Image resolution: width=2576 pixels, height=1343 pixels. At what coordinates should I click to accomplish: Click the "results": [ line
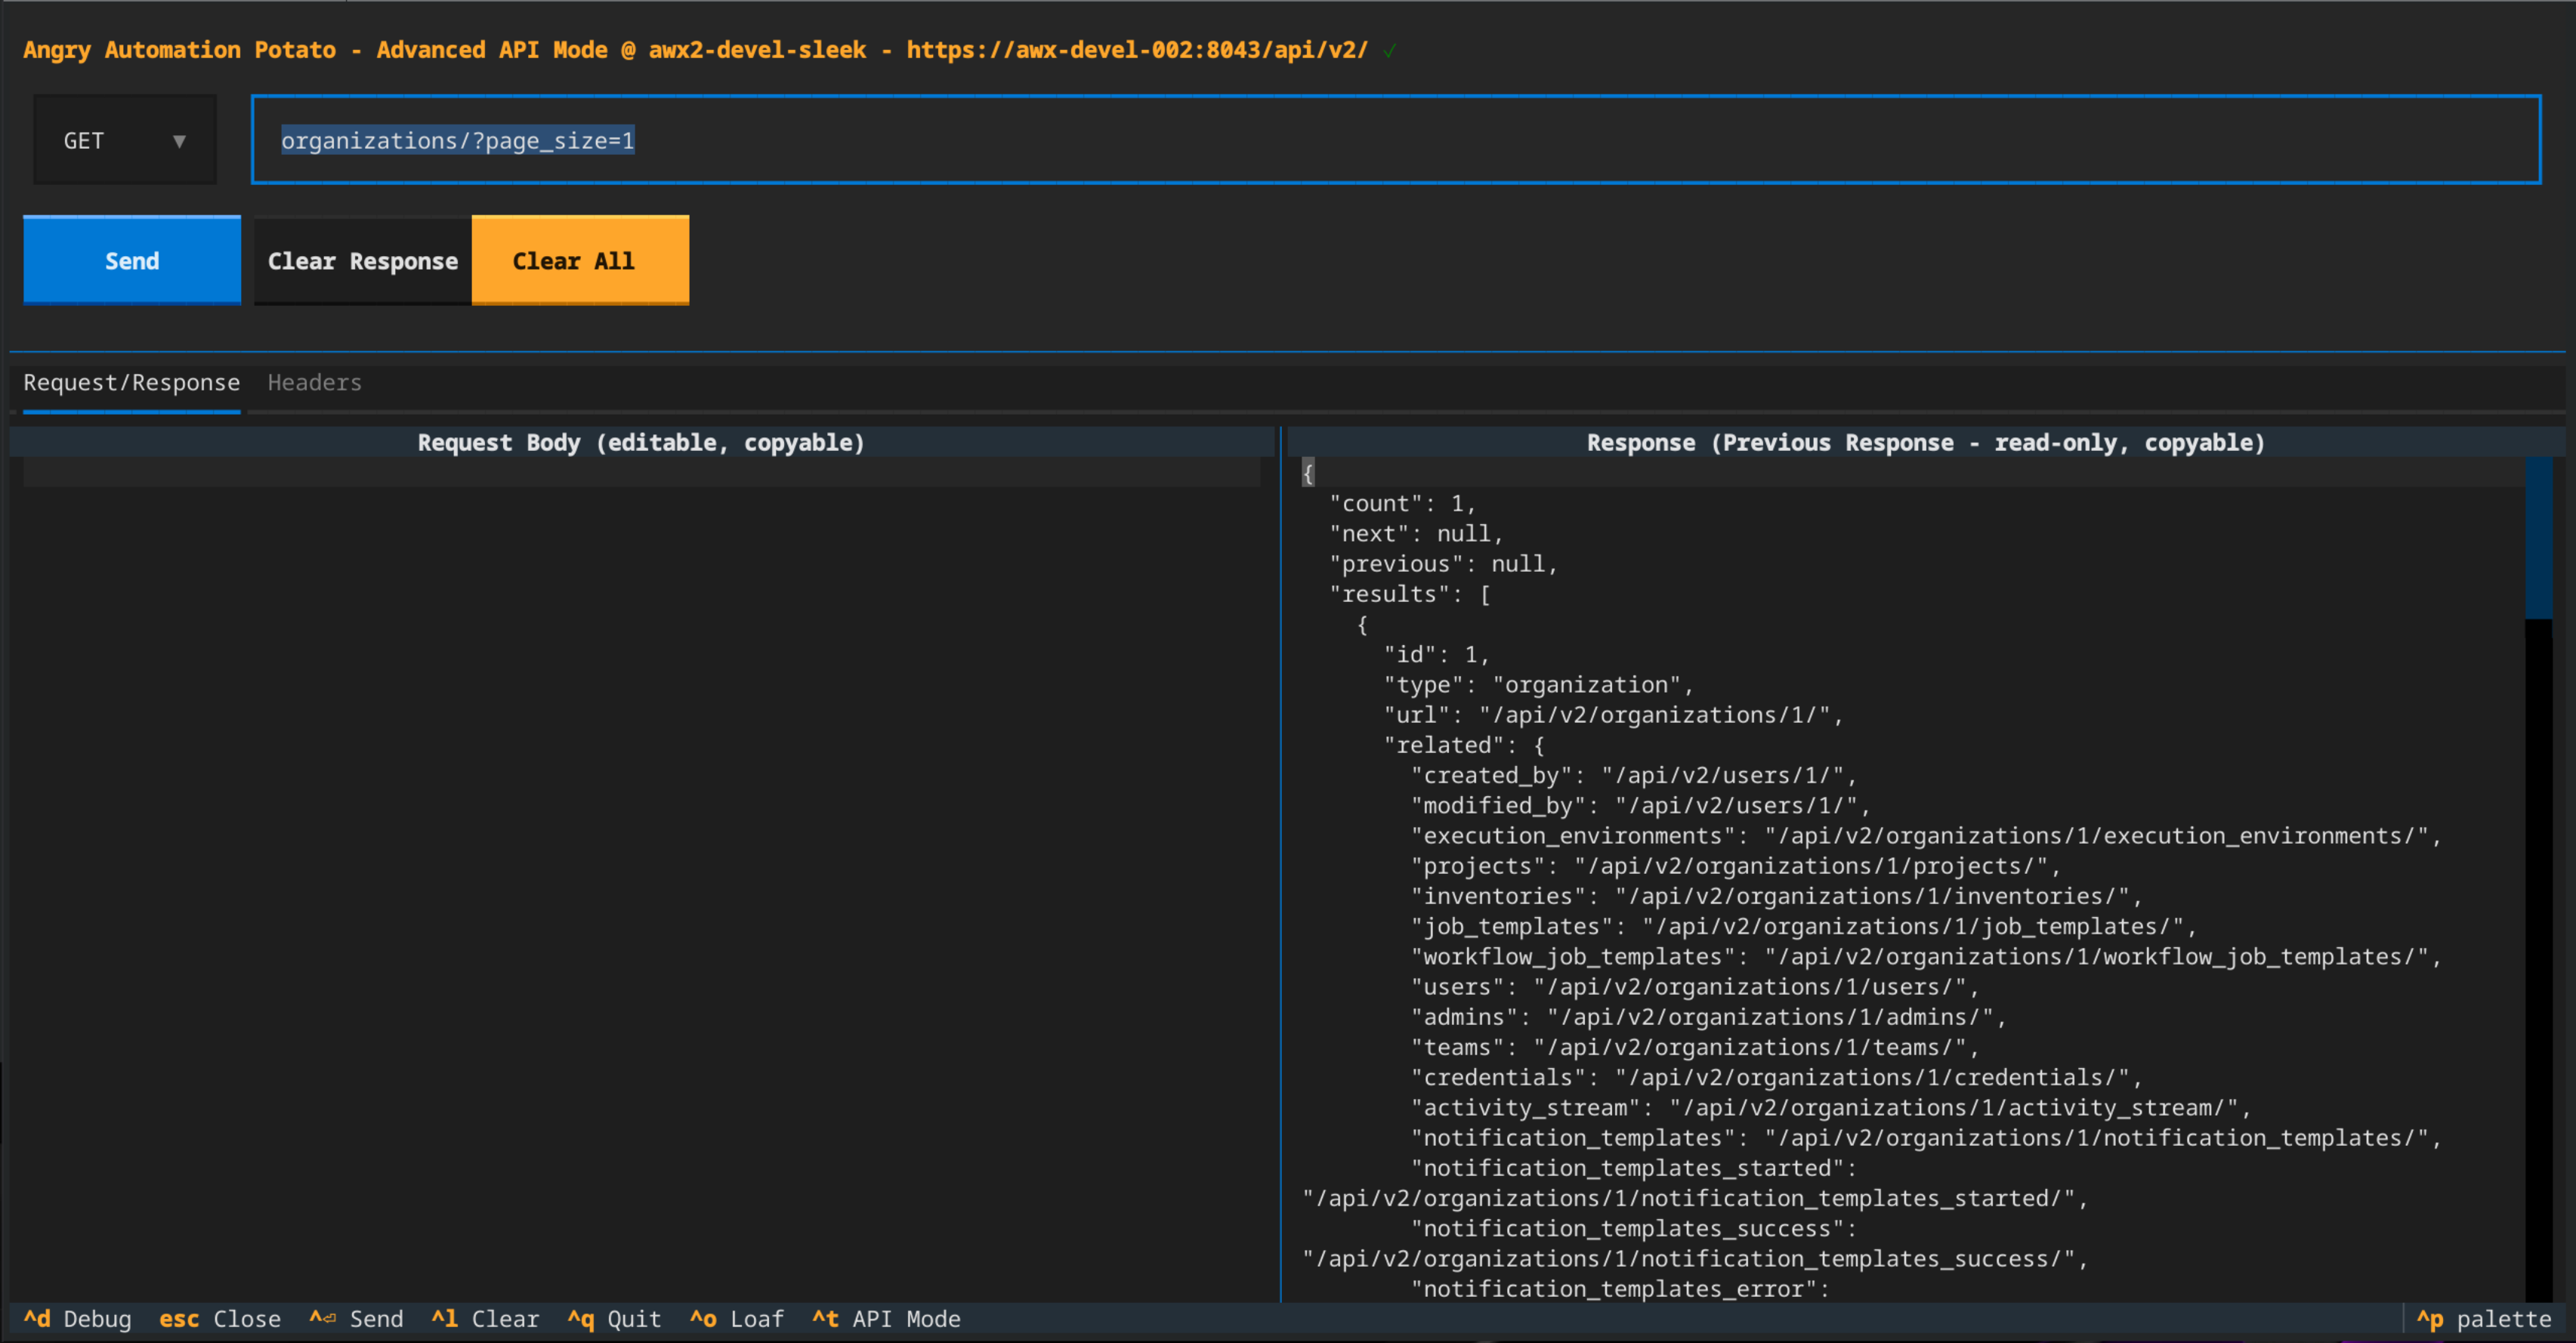click(1410, 594)
